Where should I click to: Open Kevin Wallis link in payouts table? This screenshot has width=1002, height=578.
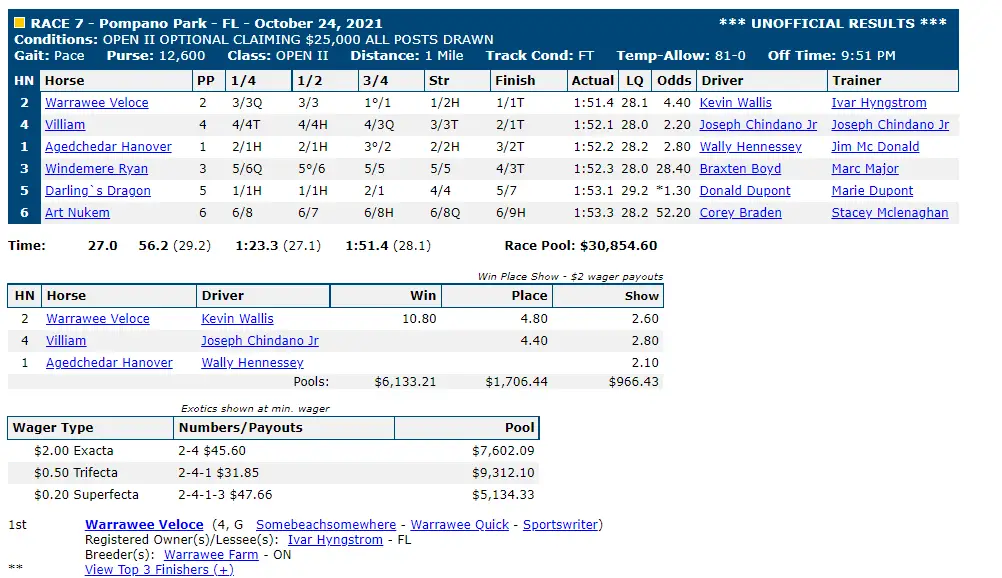[237, 318]
